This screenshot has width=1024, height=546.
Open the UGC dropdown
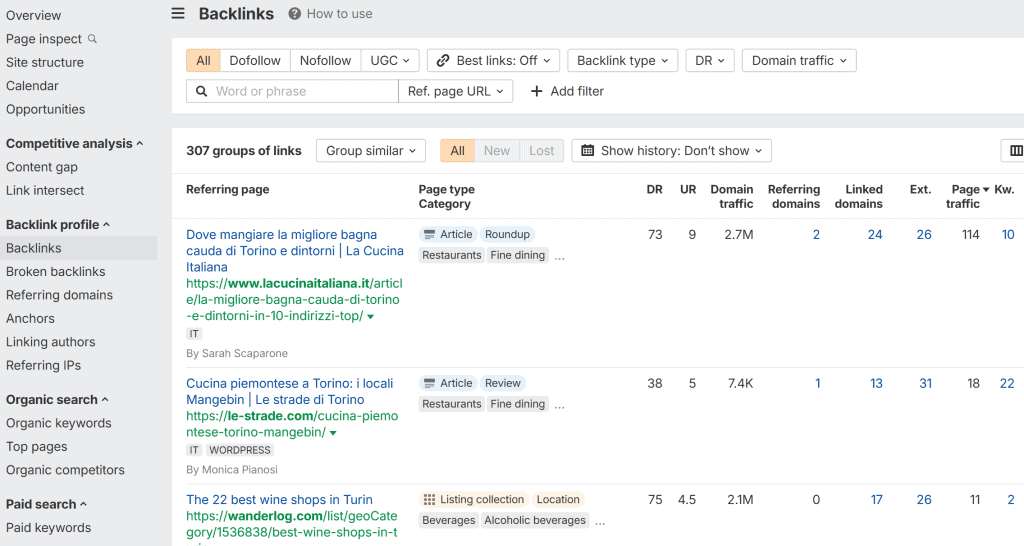(390, 61)
